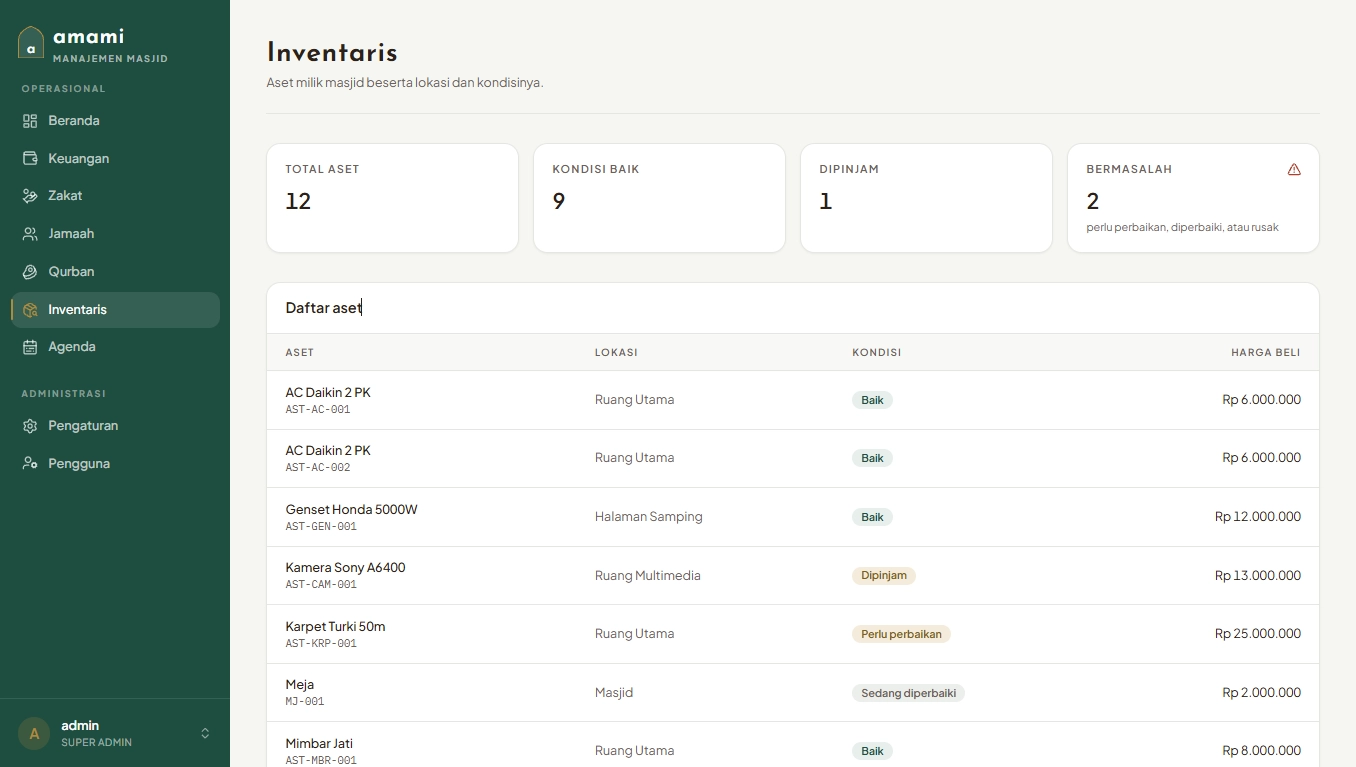Click the Total Aset summary card
The image size is (1356, 767).
pyautogui.click(x=392, y=198)
